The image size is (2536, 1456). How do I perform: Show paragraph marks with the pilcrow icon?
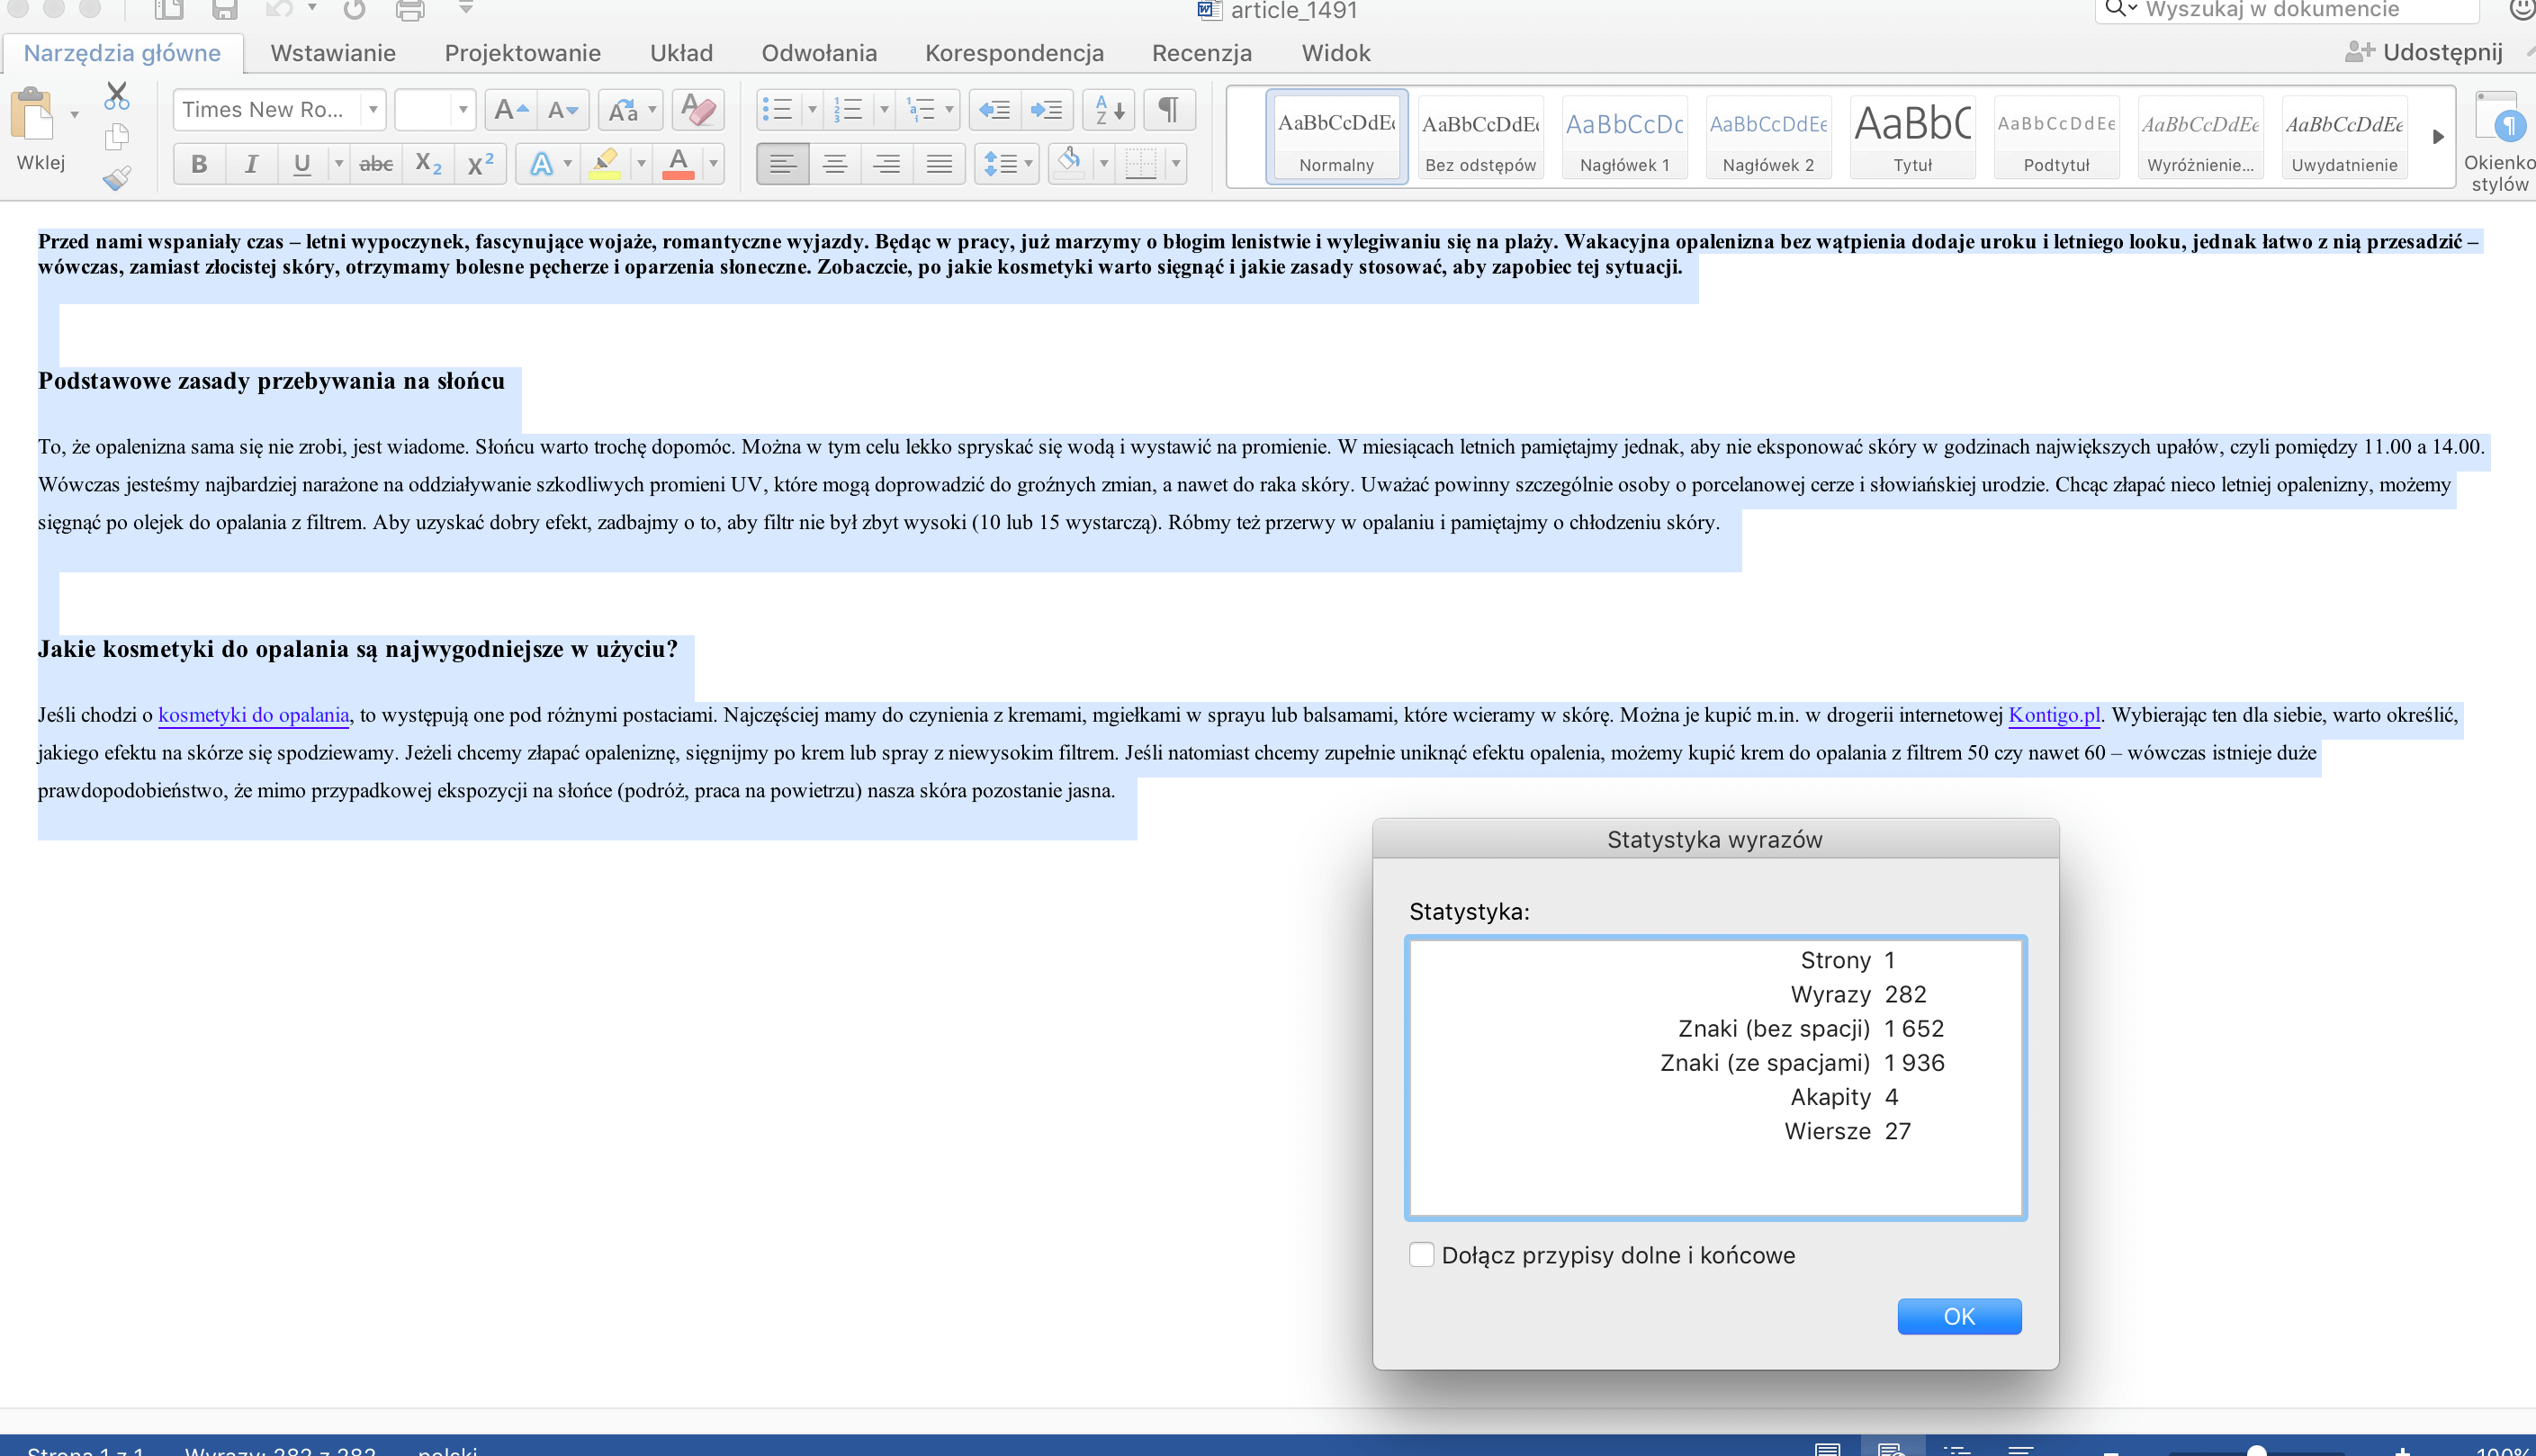pyautogui.click(x=1168, y=110)
